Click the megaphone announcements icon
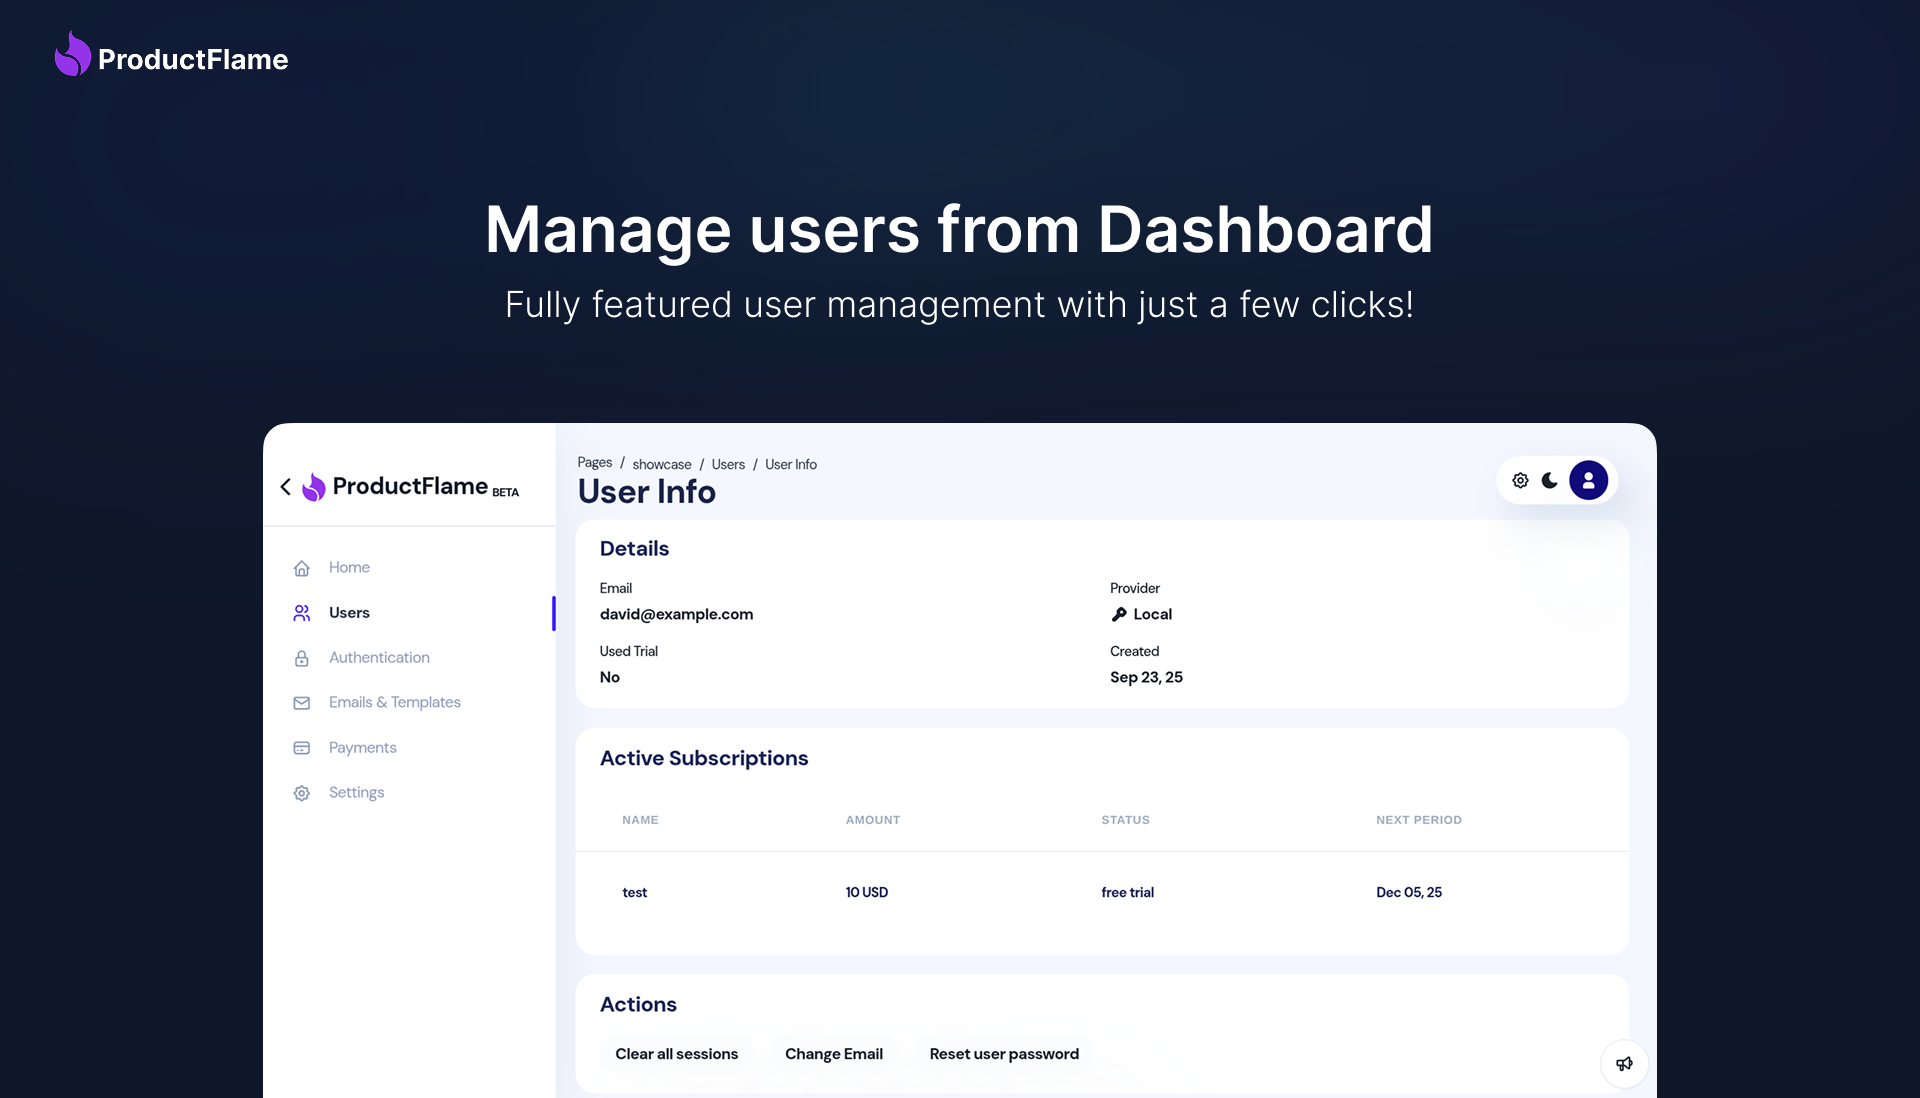Image resolution: width=1920 pixels, height=1098 pixels. click(1624, 1063)
